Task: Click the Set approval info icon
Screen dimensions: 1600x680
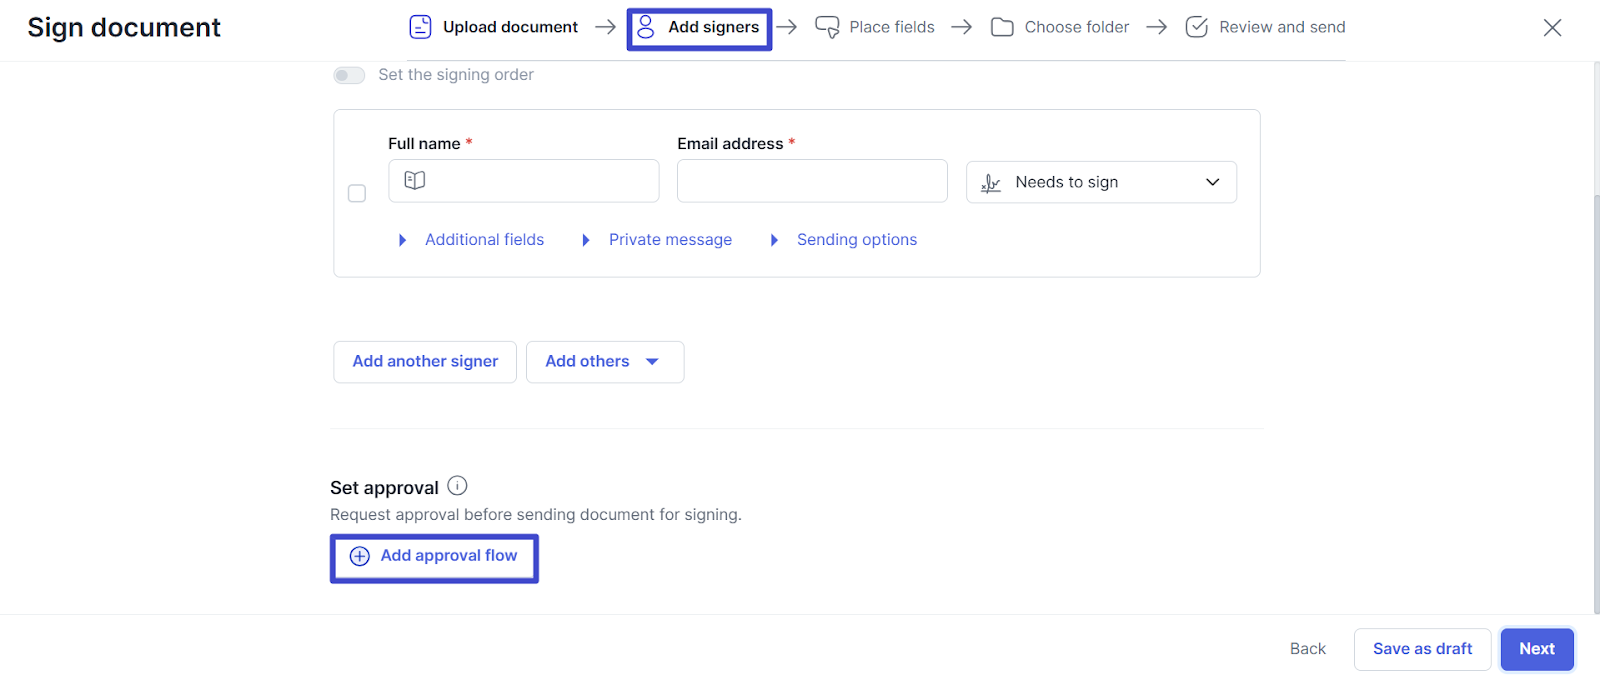Action: coord(457,486)
